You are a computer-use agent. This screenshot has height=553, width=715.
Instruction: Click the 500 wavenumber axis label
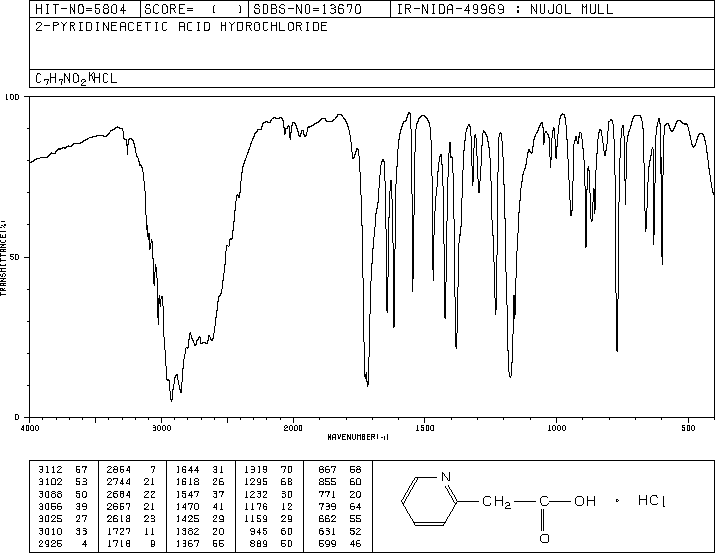point(688,428)
